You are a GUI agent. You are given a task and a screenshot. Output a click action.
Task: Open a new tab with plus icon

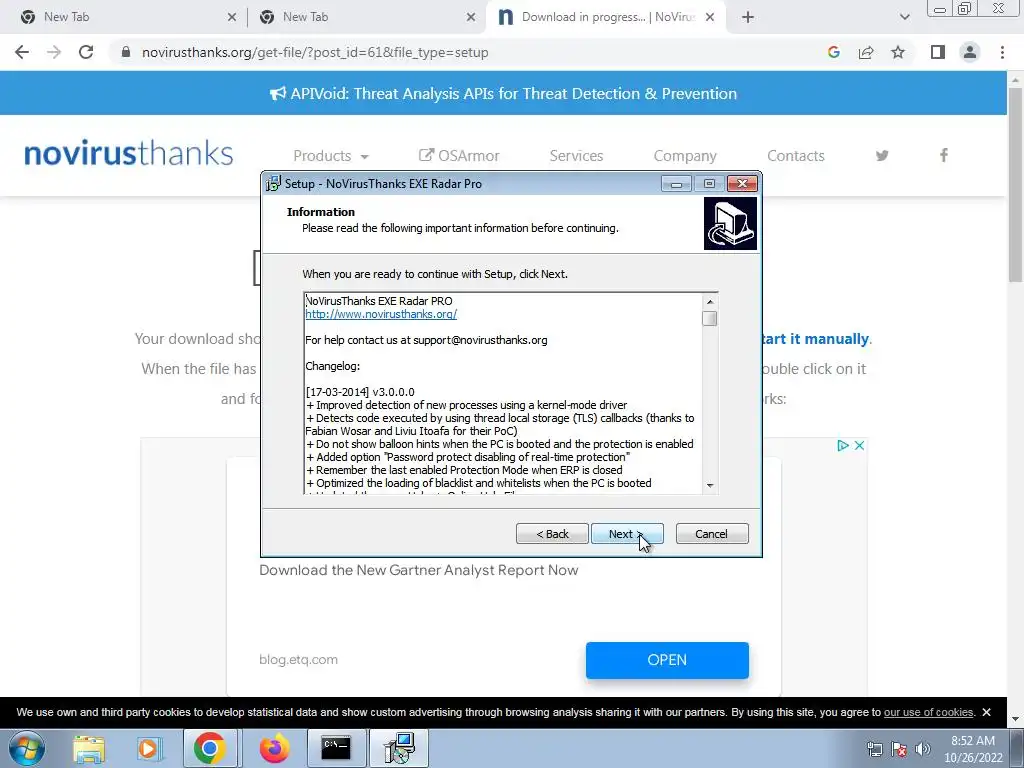pyautogui.click(x=748, y=17)
